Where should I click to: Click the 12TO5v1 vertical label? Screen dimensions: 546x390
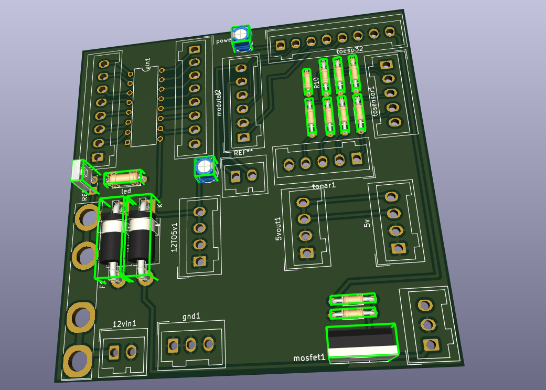(x=174, y=237)
